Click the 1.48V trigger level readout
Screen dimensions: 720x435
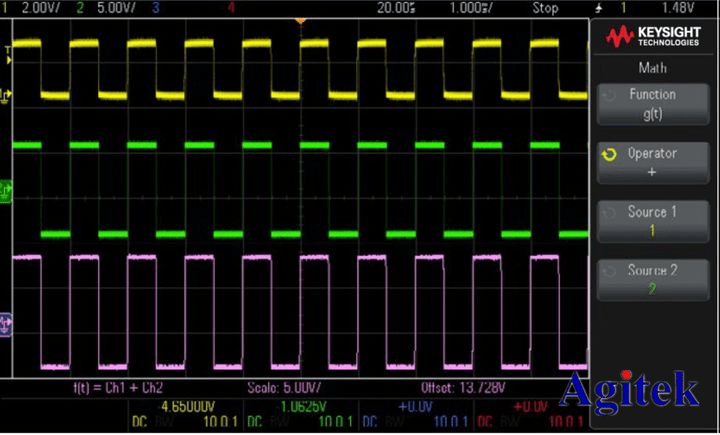678,8
